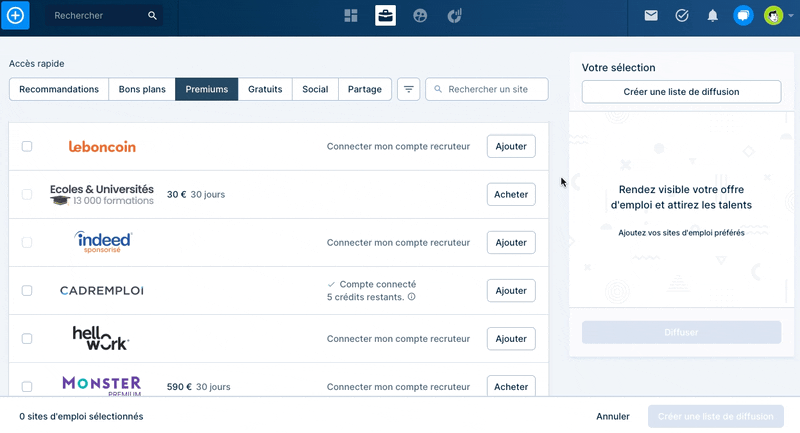This screenshot has height=433, width=800.
Task: Check the CADREMPLOI checkbox
Action: tap(27, 291)
